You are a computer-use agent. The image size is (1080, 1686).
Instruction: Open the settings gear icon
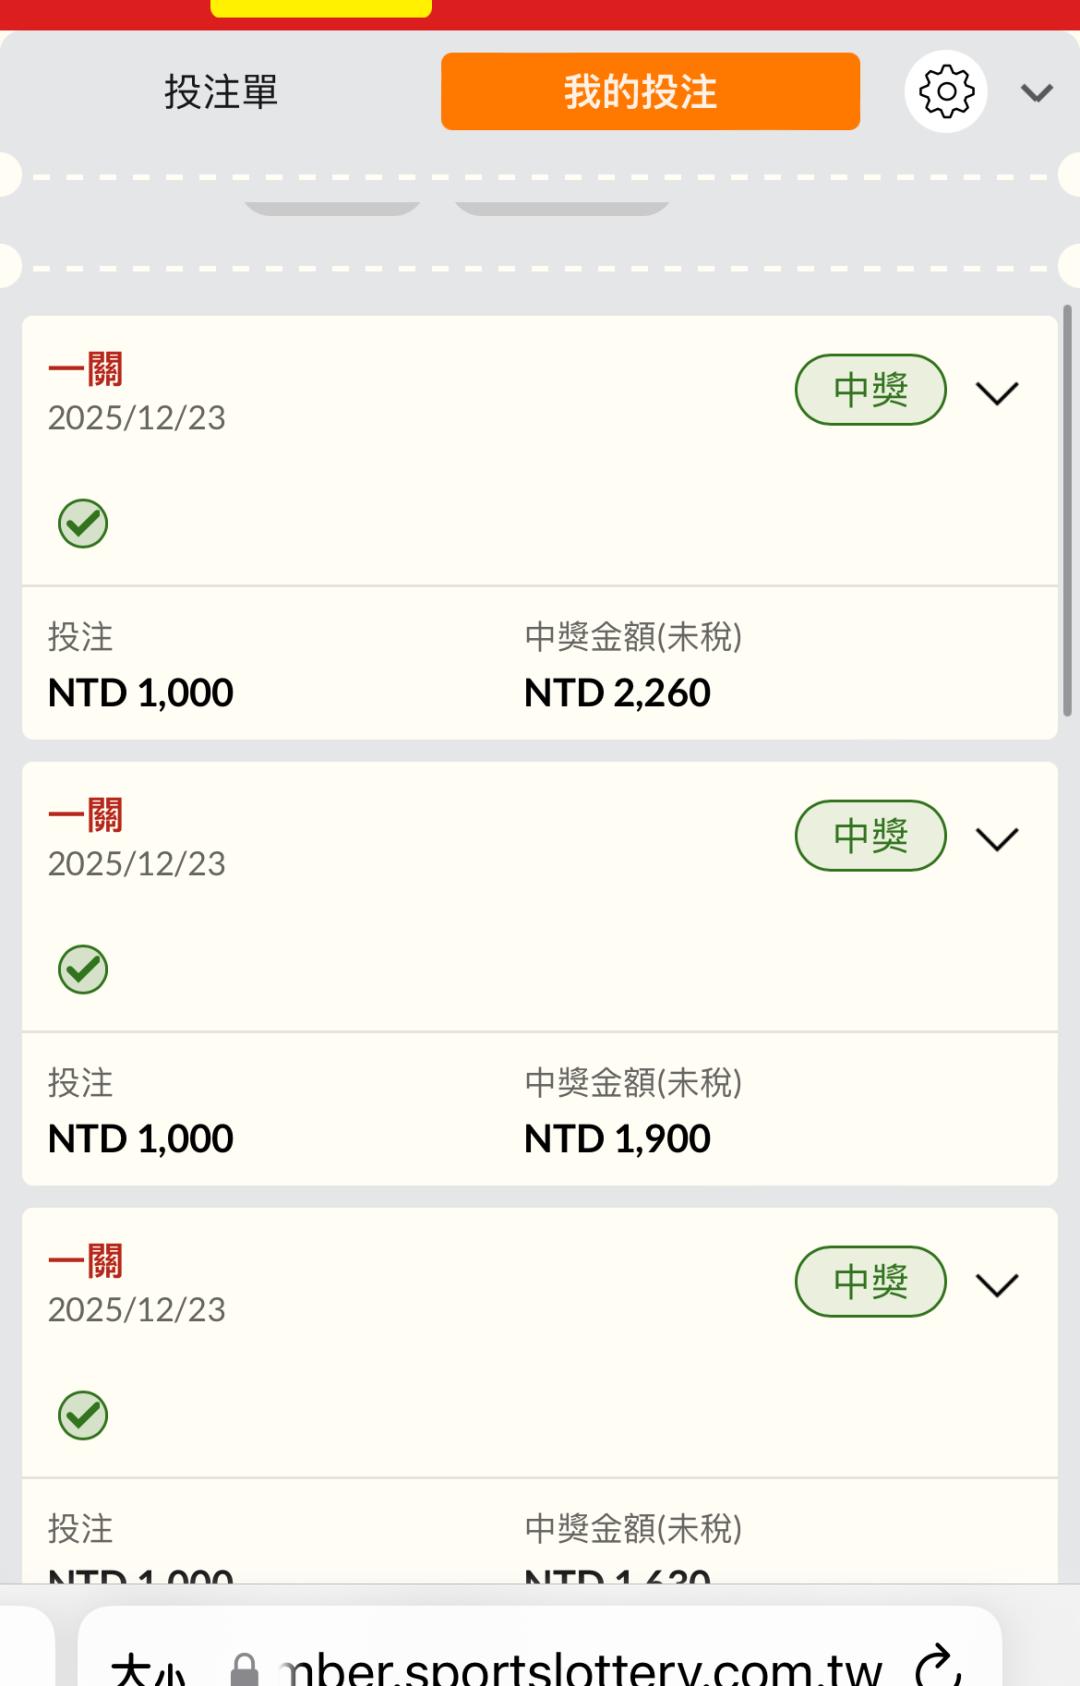(946, 92)
